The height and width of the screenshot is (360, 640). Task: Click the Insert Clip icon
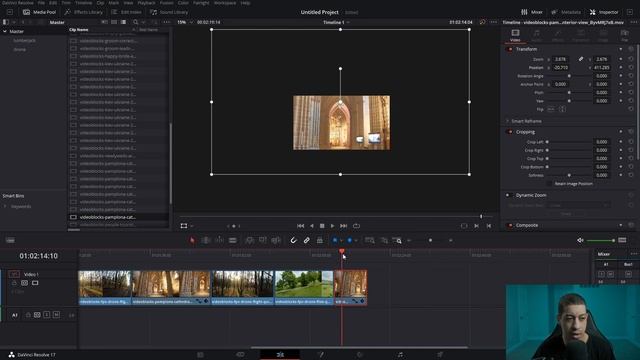click(x=249, y=240)
